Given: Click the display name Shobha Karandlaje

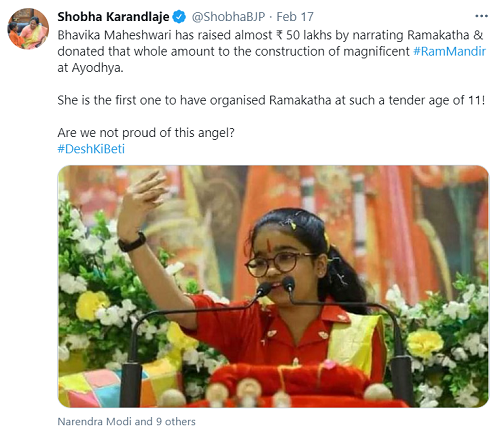Looking at the screenshot, I should point(113,17).
